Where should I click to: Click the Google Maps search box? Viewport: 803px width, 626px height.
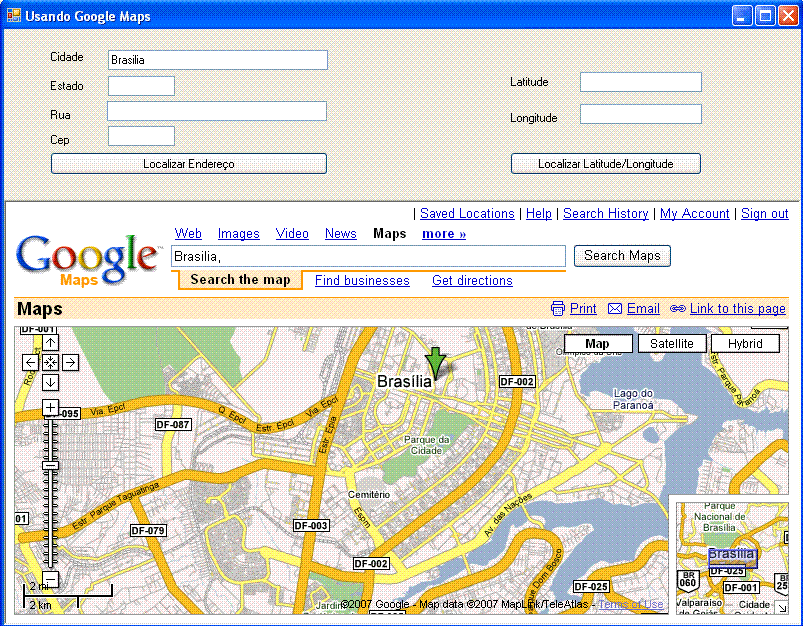pos(368,256)
